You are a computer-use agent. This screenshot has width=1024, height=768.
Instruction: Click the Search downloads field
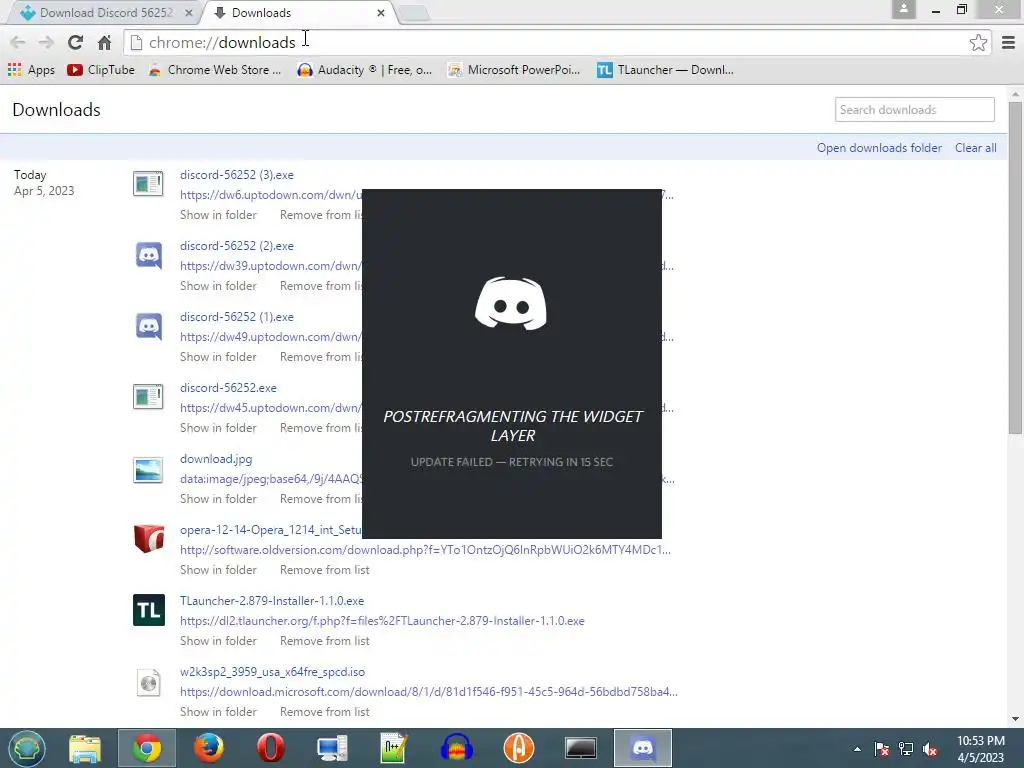[914, 110]
